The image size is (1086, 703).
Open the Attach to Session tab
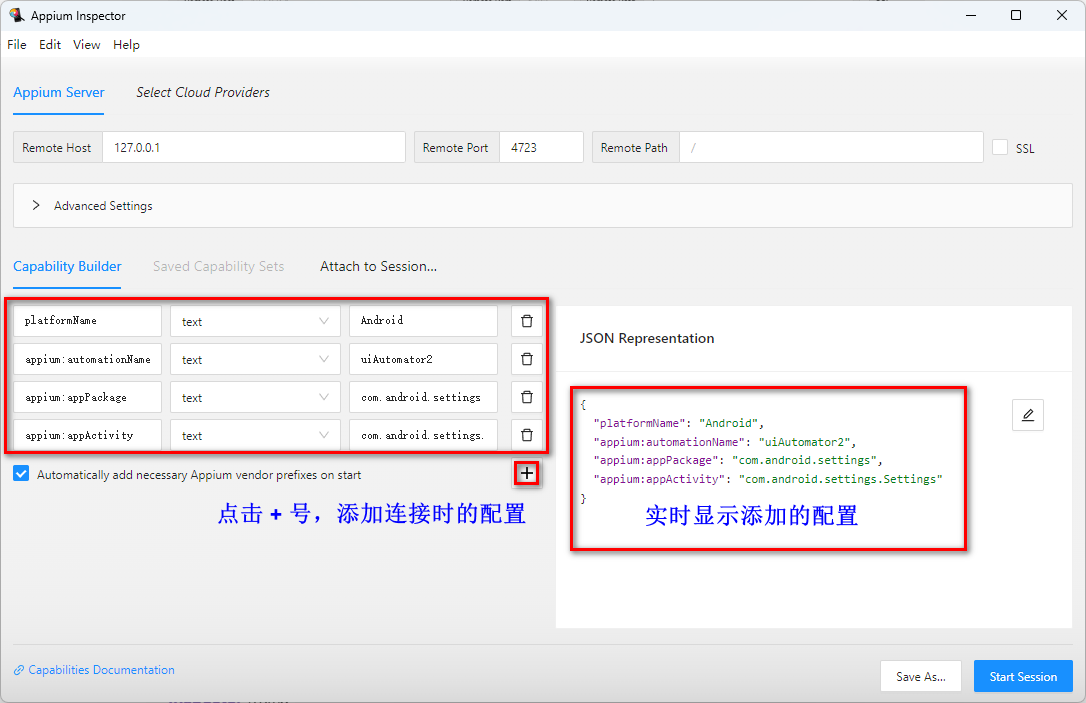(378, 267)
